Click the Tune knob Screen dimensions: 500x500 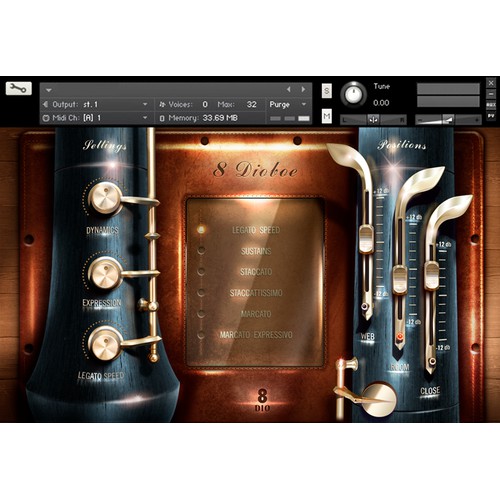click(354, 94)
